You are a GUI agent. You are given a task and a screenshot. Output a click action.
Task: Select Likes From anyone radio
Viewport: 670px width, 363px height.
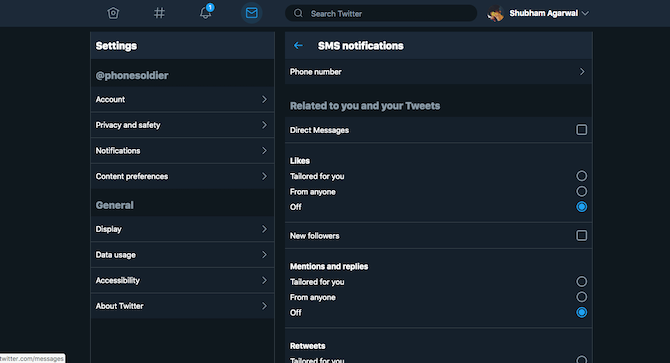tap(582, 191)
